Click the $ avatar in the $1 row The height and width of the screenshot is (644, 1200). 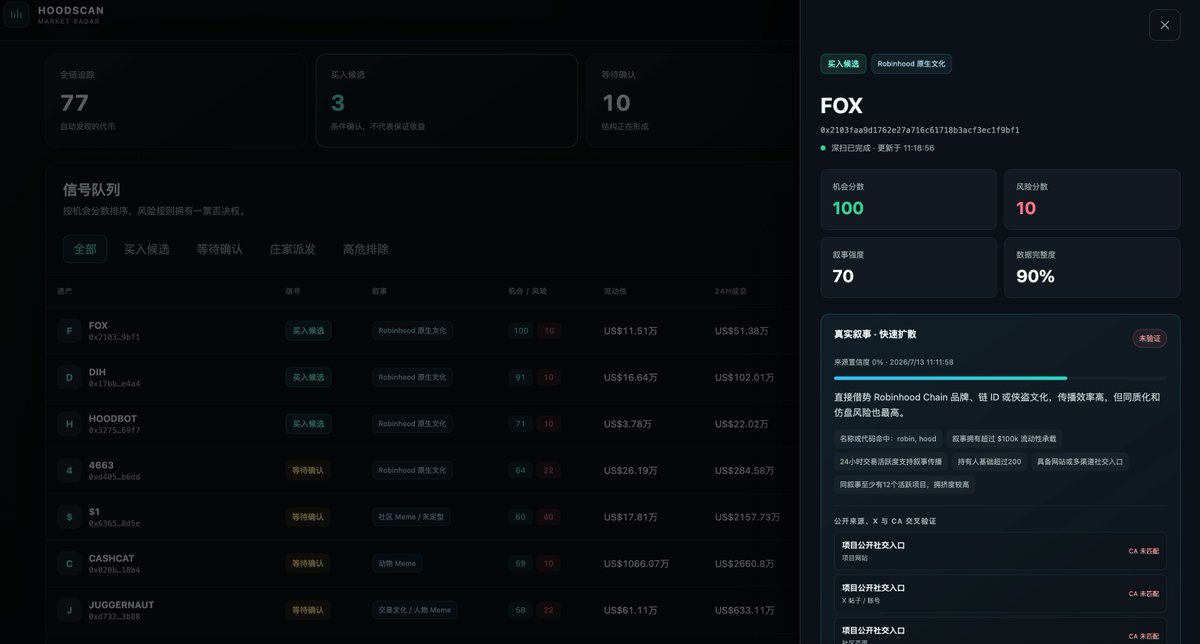69,517
